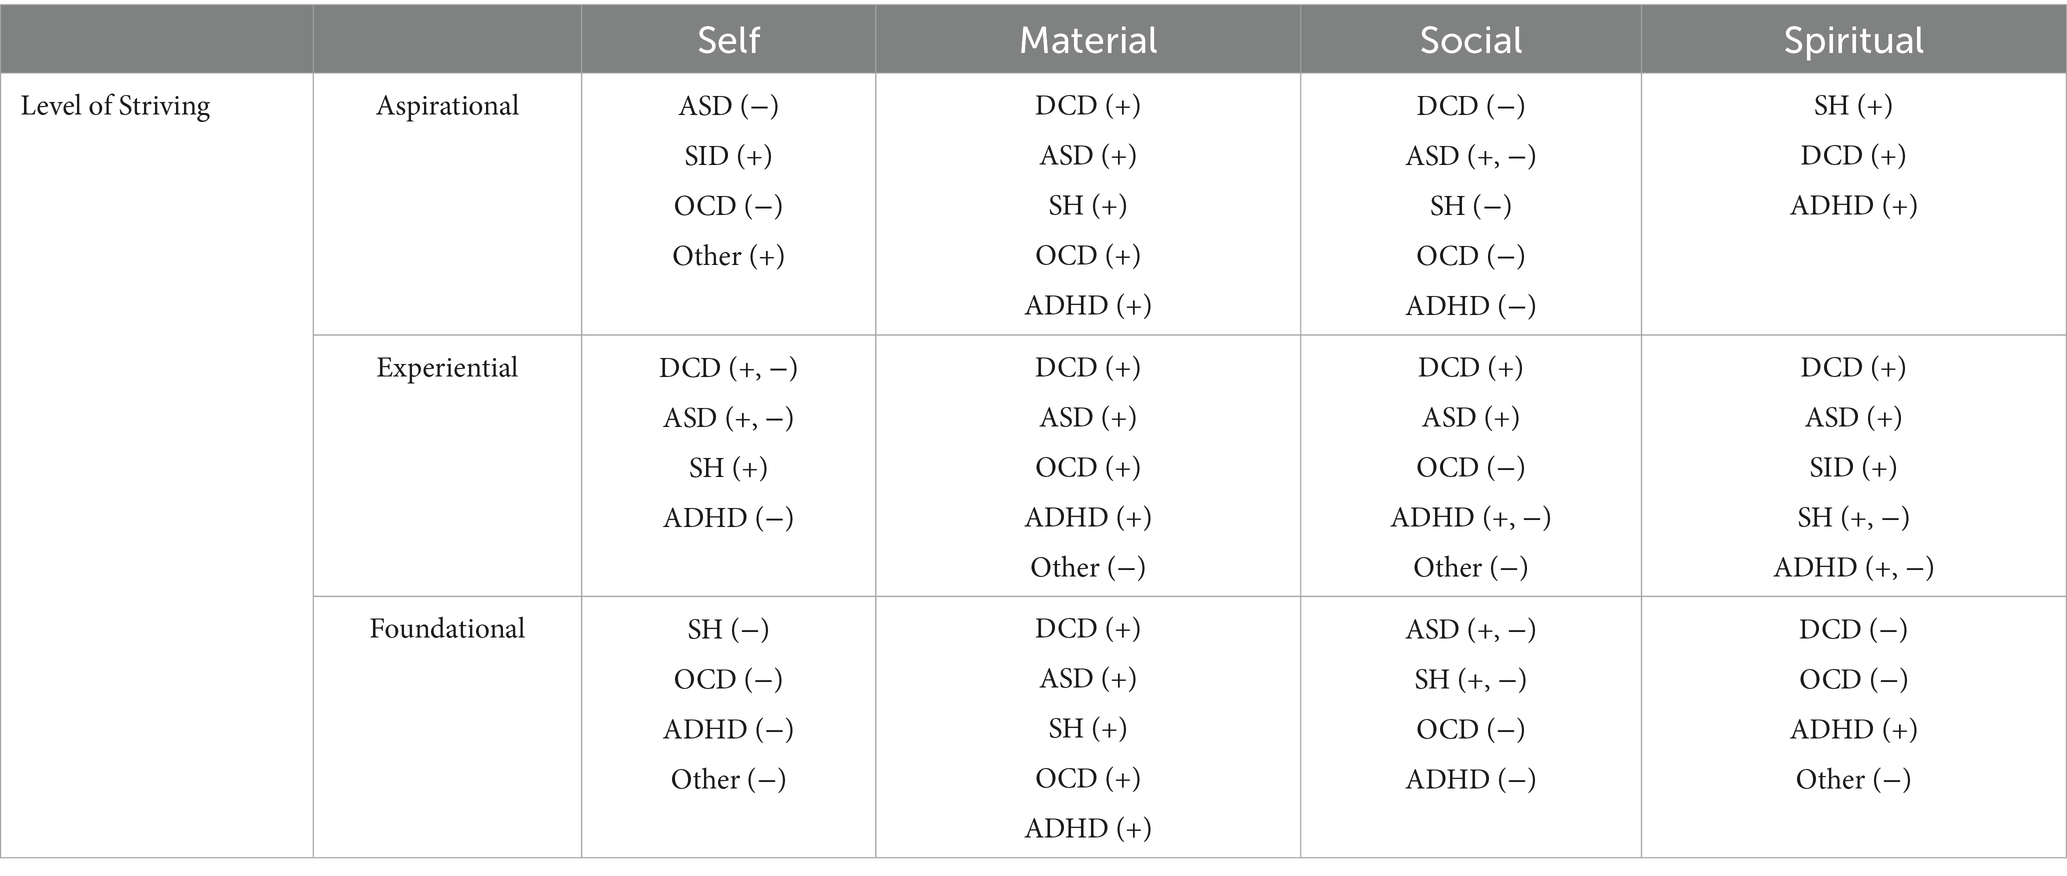Click Other (−) in Foundational Spiritual cell
This screenshot has width=2067, height=876.
tap(1853, 779)
